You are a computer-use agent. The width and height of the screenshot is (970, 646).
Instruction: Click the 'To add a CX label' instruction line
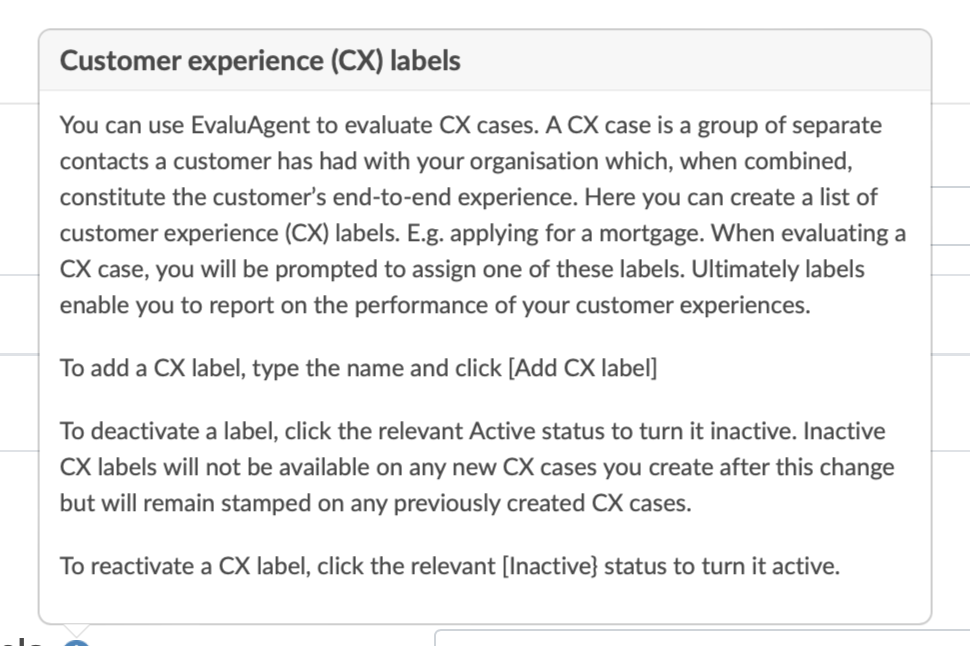coord(359,368)
